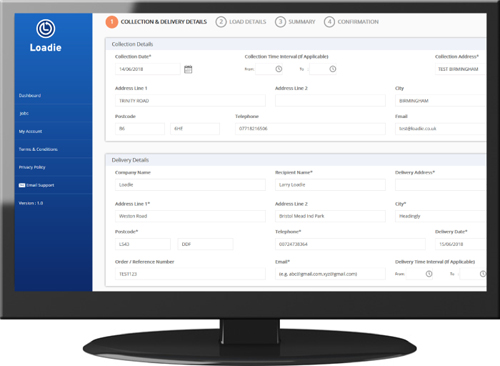Open Dashboard from the sidebar
This screenshot has height=366, width=500.
point(30,96)
